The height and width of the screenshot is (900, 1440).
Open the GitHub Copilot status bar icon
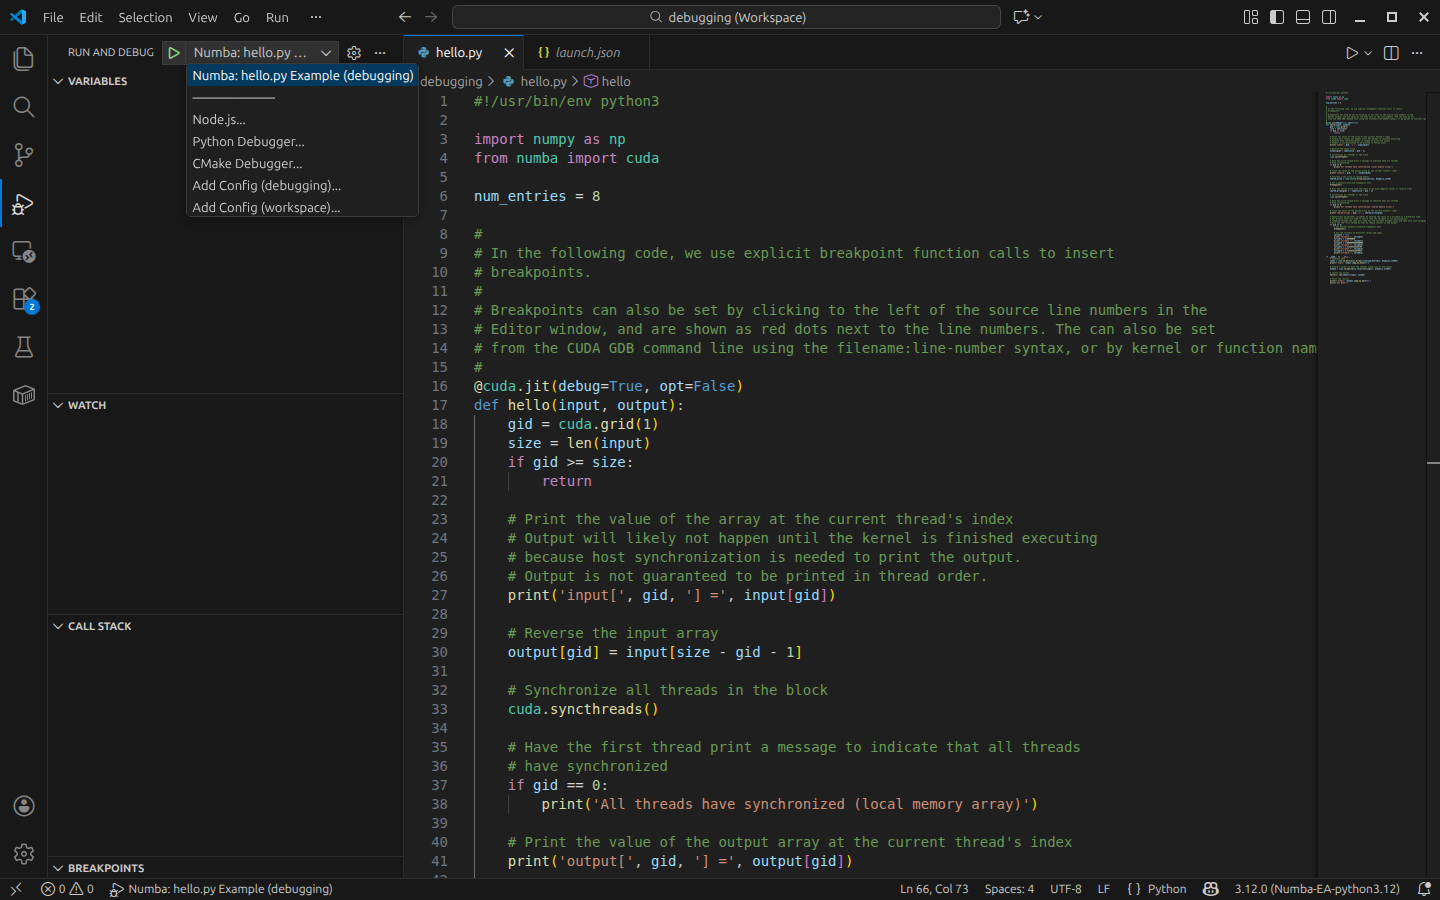pyautogui.click(x=1210, y=889)
